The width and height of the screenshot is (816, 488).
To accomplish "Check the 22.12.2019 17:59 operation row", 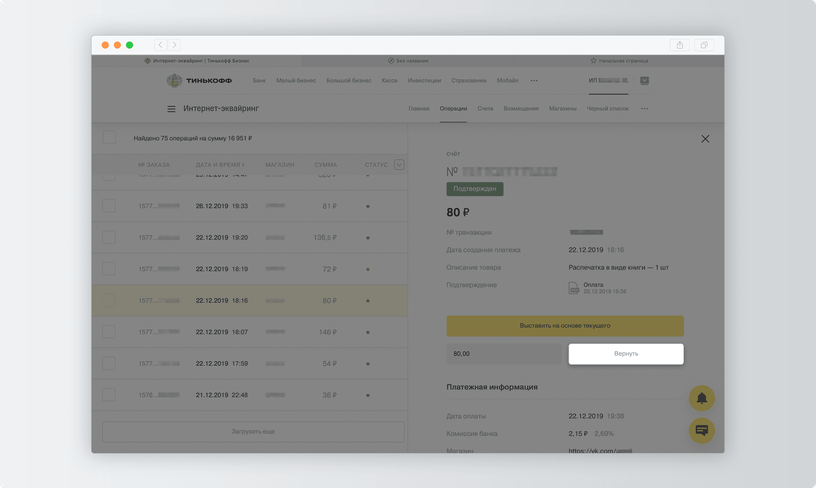I will pyautogui.click(x=109, y=364).
